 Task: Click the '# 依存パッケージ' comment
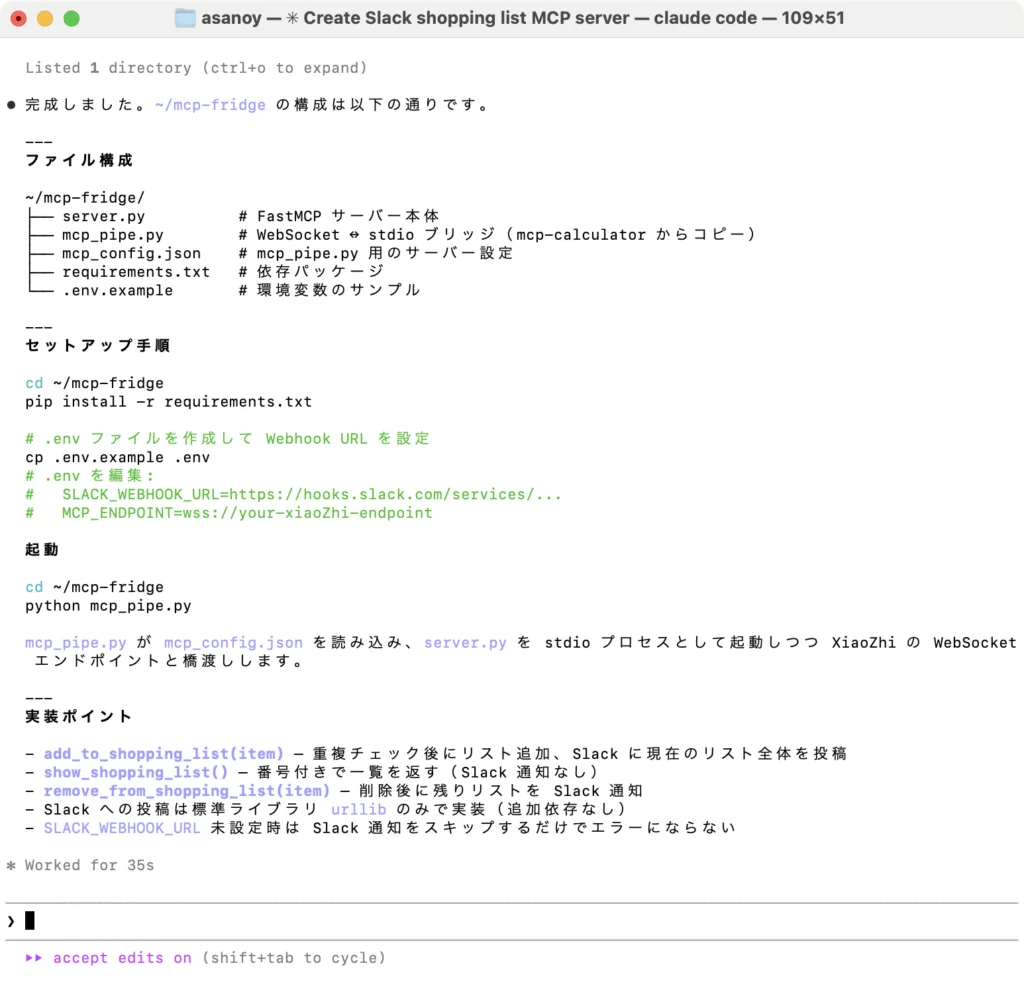[312, 272]
